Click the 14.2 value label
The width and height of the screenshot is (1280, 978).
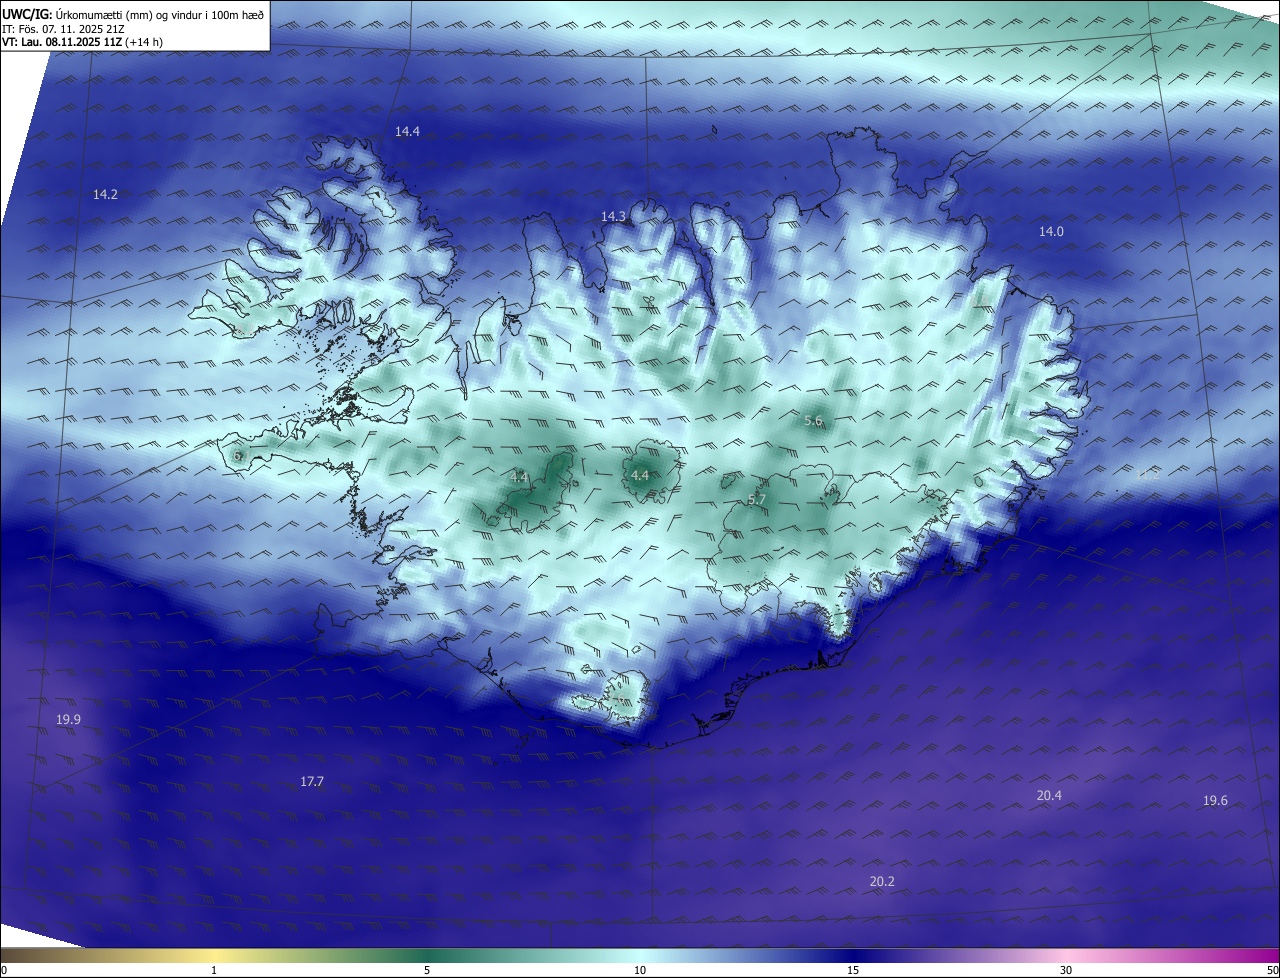[105, 194]
